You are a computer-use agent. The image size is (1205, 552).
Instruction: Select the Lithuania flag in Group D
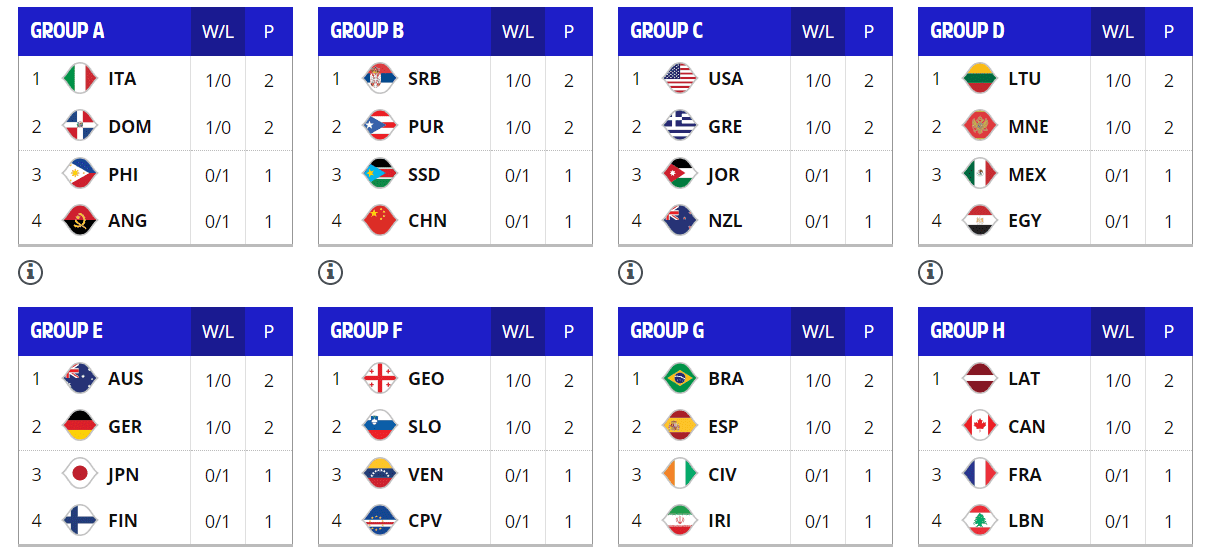click(979, 79)
